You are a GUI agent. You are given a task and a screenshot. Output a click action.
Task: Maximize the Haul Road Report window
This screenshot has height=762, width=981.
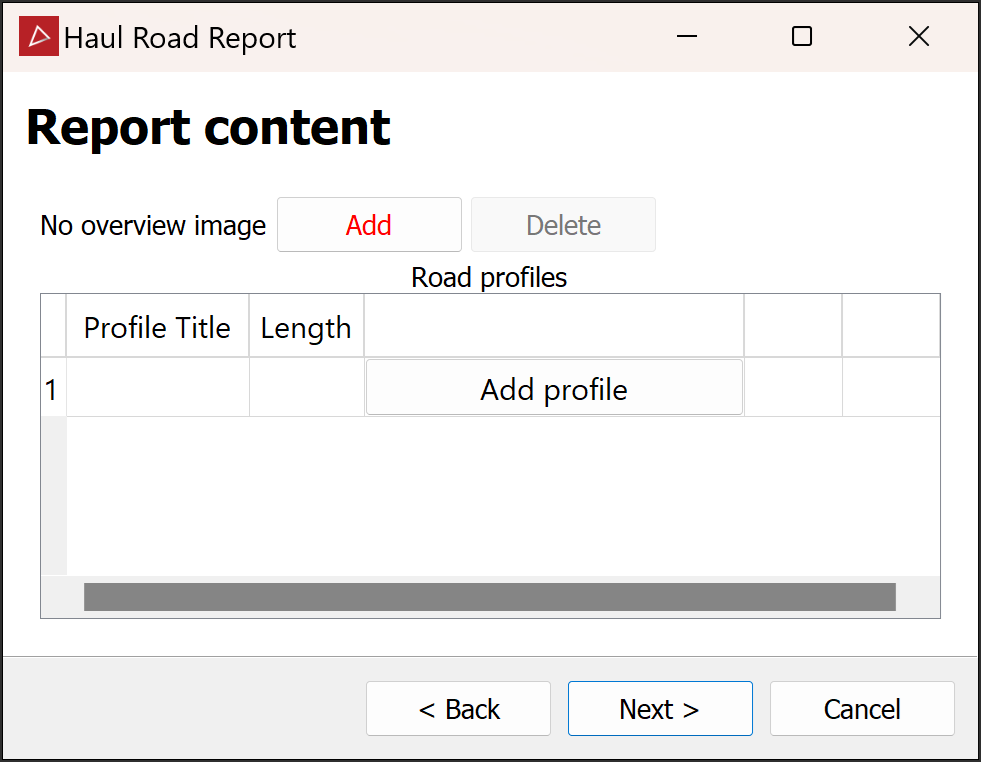pyautogui.click(x=801, y=37)
